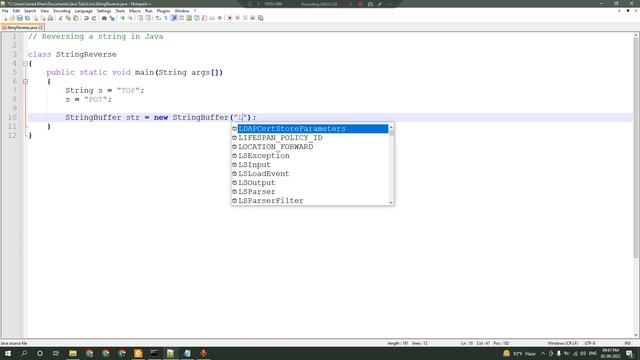This screenshot has height=360, width=640.
Task: Click the Zoom Out toolbar icon
Action: 130,18
